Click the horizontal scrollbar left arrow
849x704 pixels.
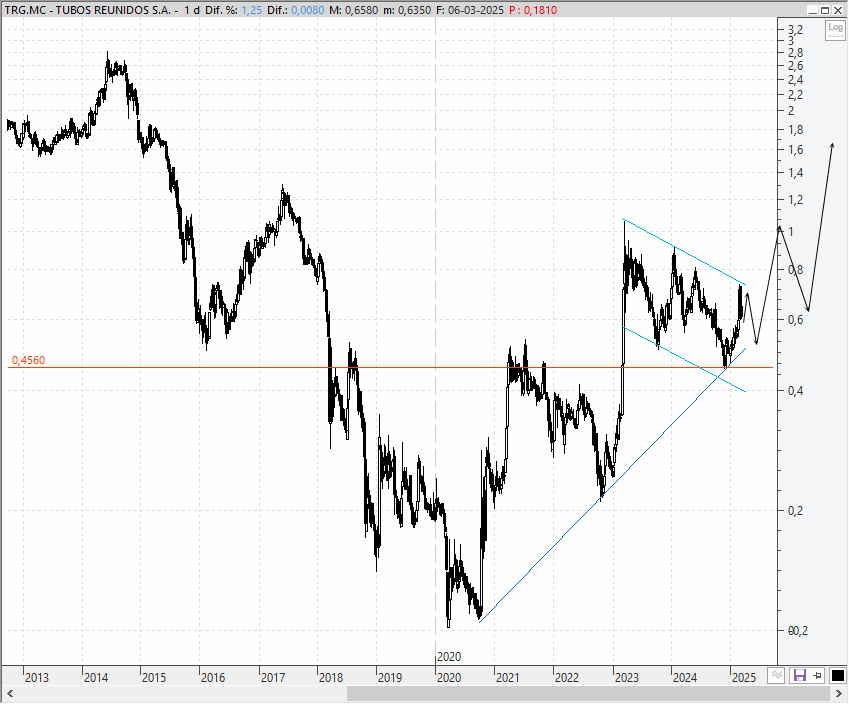[9, 694]
